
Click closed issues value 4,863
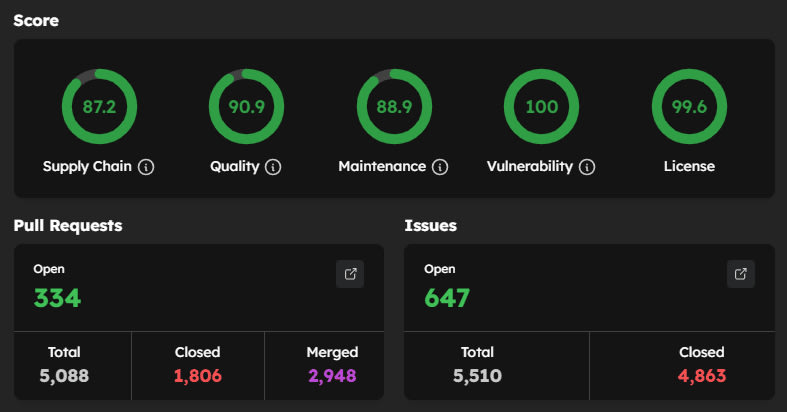[x=700, y=376]
